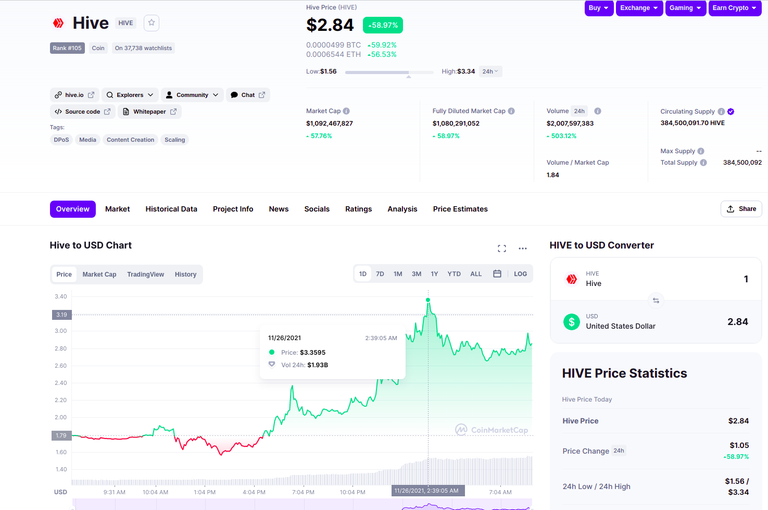The height and width of the screenshot is (510, 768).
Task: Click the share upload icon
Action: tap(730, 209)
